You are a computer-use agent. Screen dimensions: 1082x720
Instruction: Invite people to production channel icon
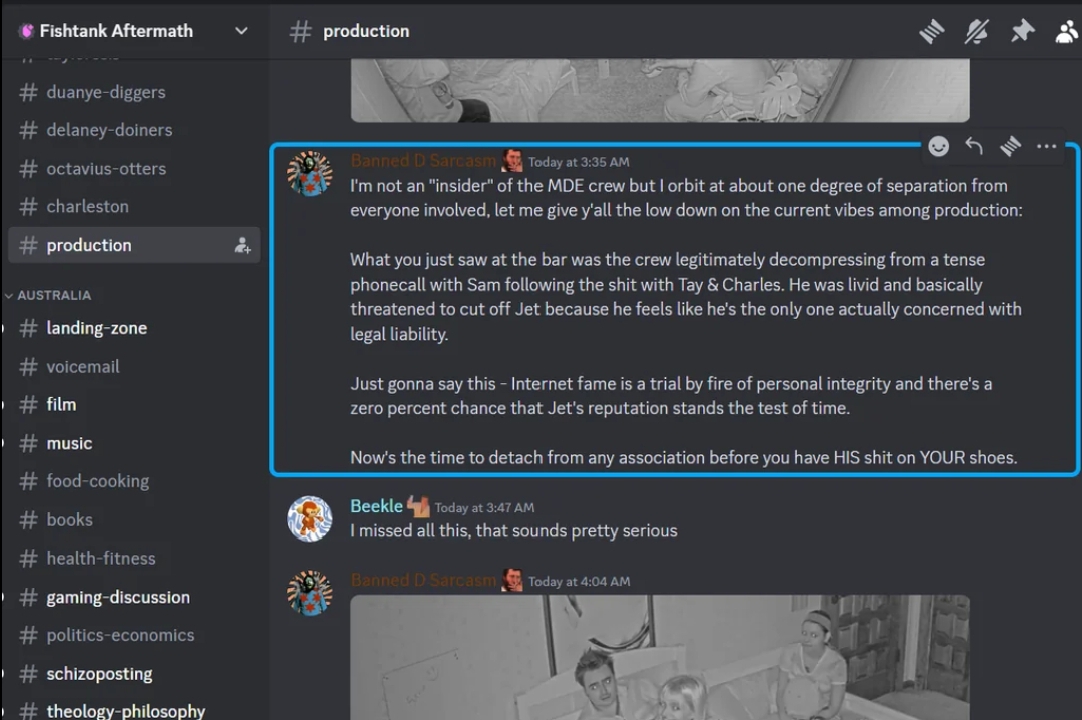(x=242, y=245)
